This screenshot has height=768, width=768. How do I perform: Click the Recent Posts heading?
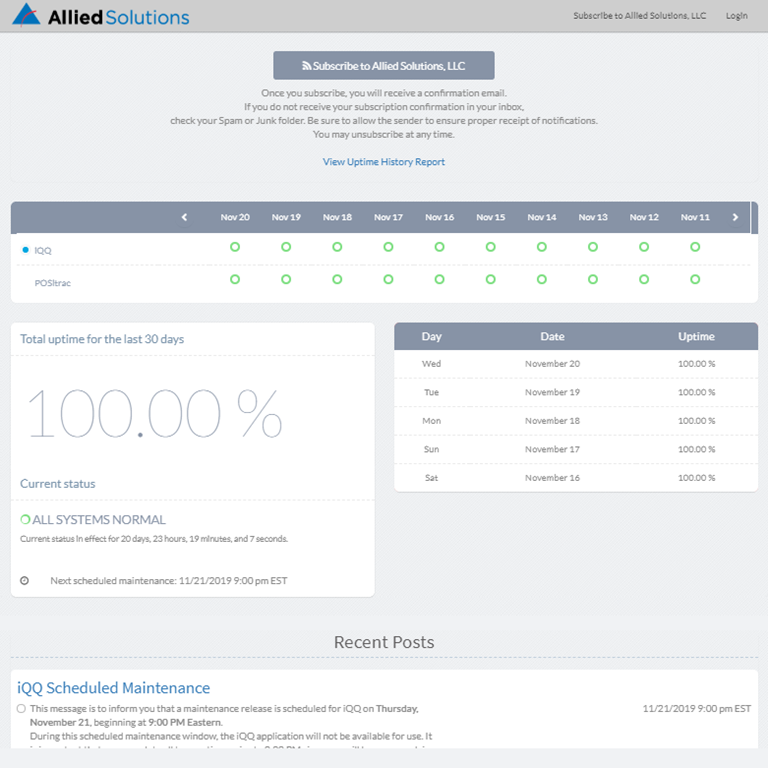pos(384,642)
